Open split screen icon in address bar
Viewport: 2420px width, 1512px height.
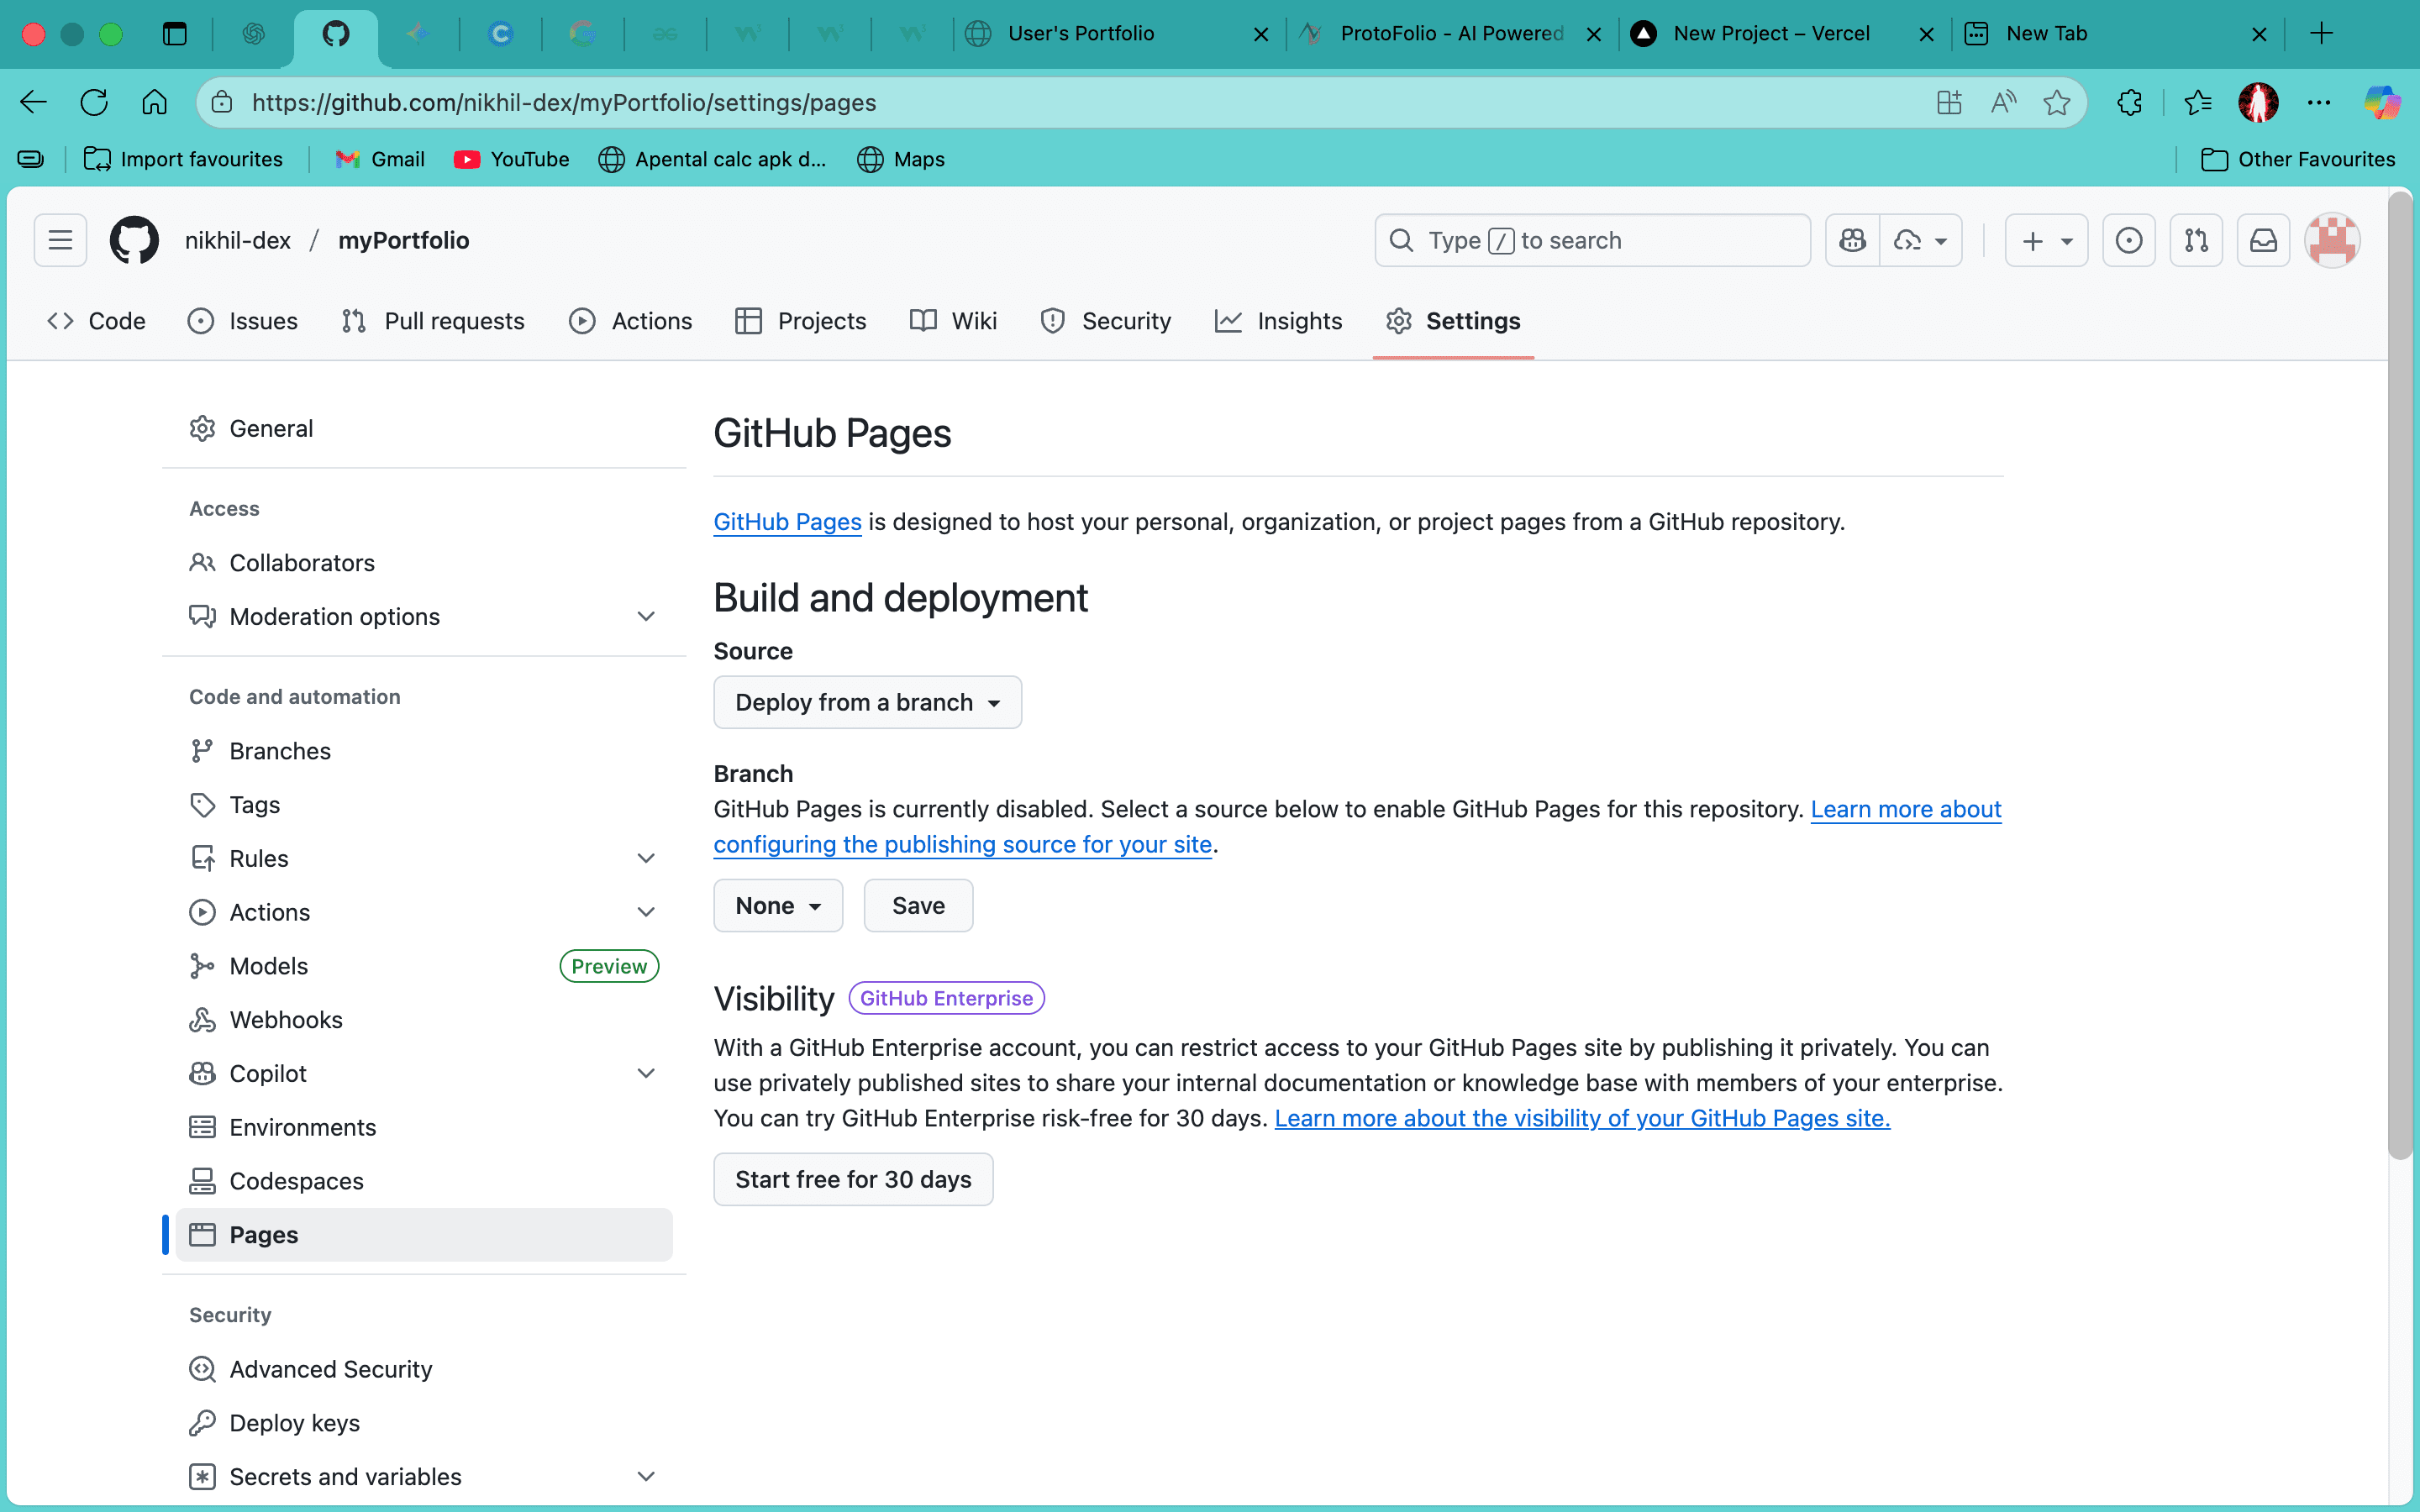point(1949,102)
